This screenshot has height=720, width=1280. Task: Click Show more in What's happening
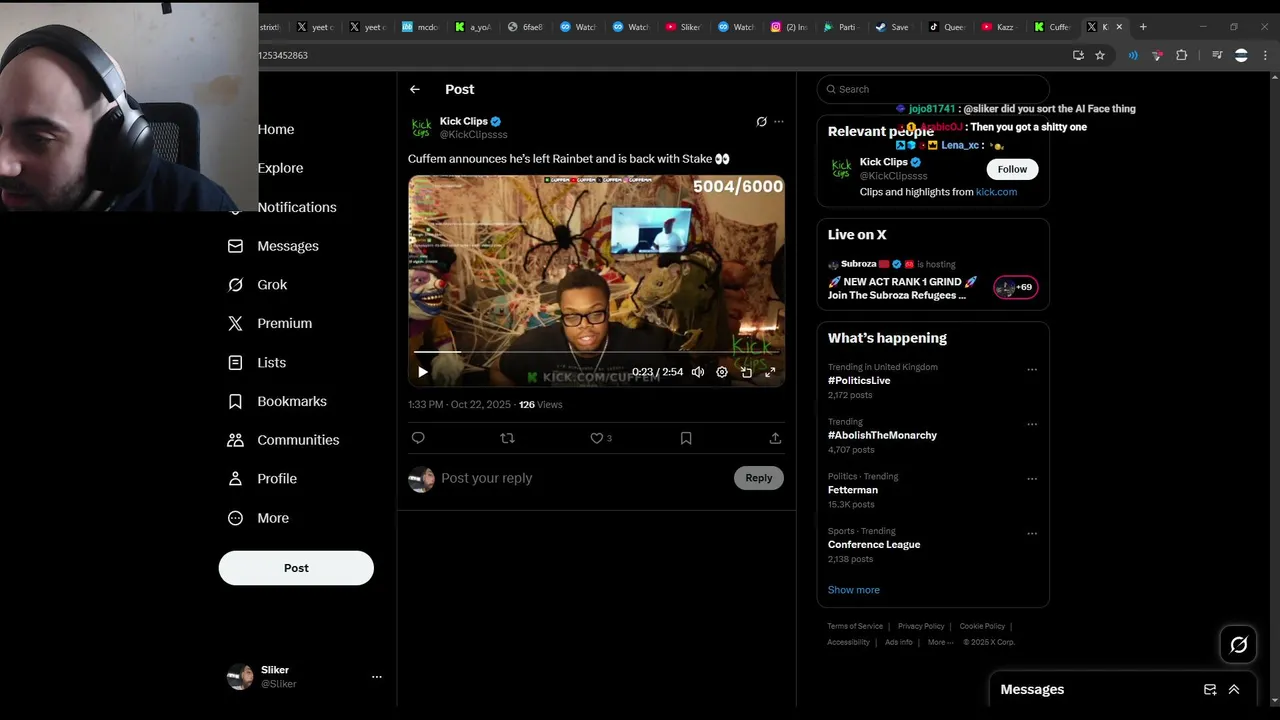[x=854, y=590]
